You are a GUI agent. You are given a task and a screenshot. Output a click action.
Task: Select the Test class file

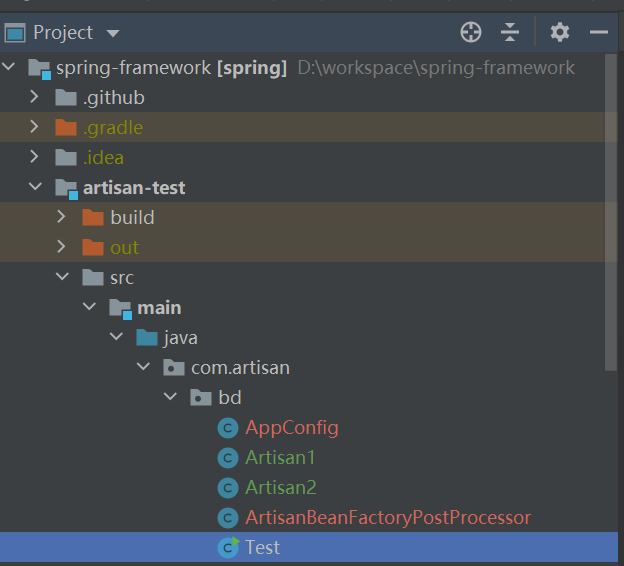coord(262,548)
